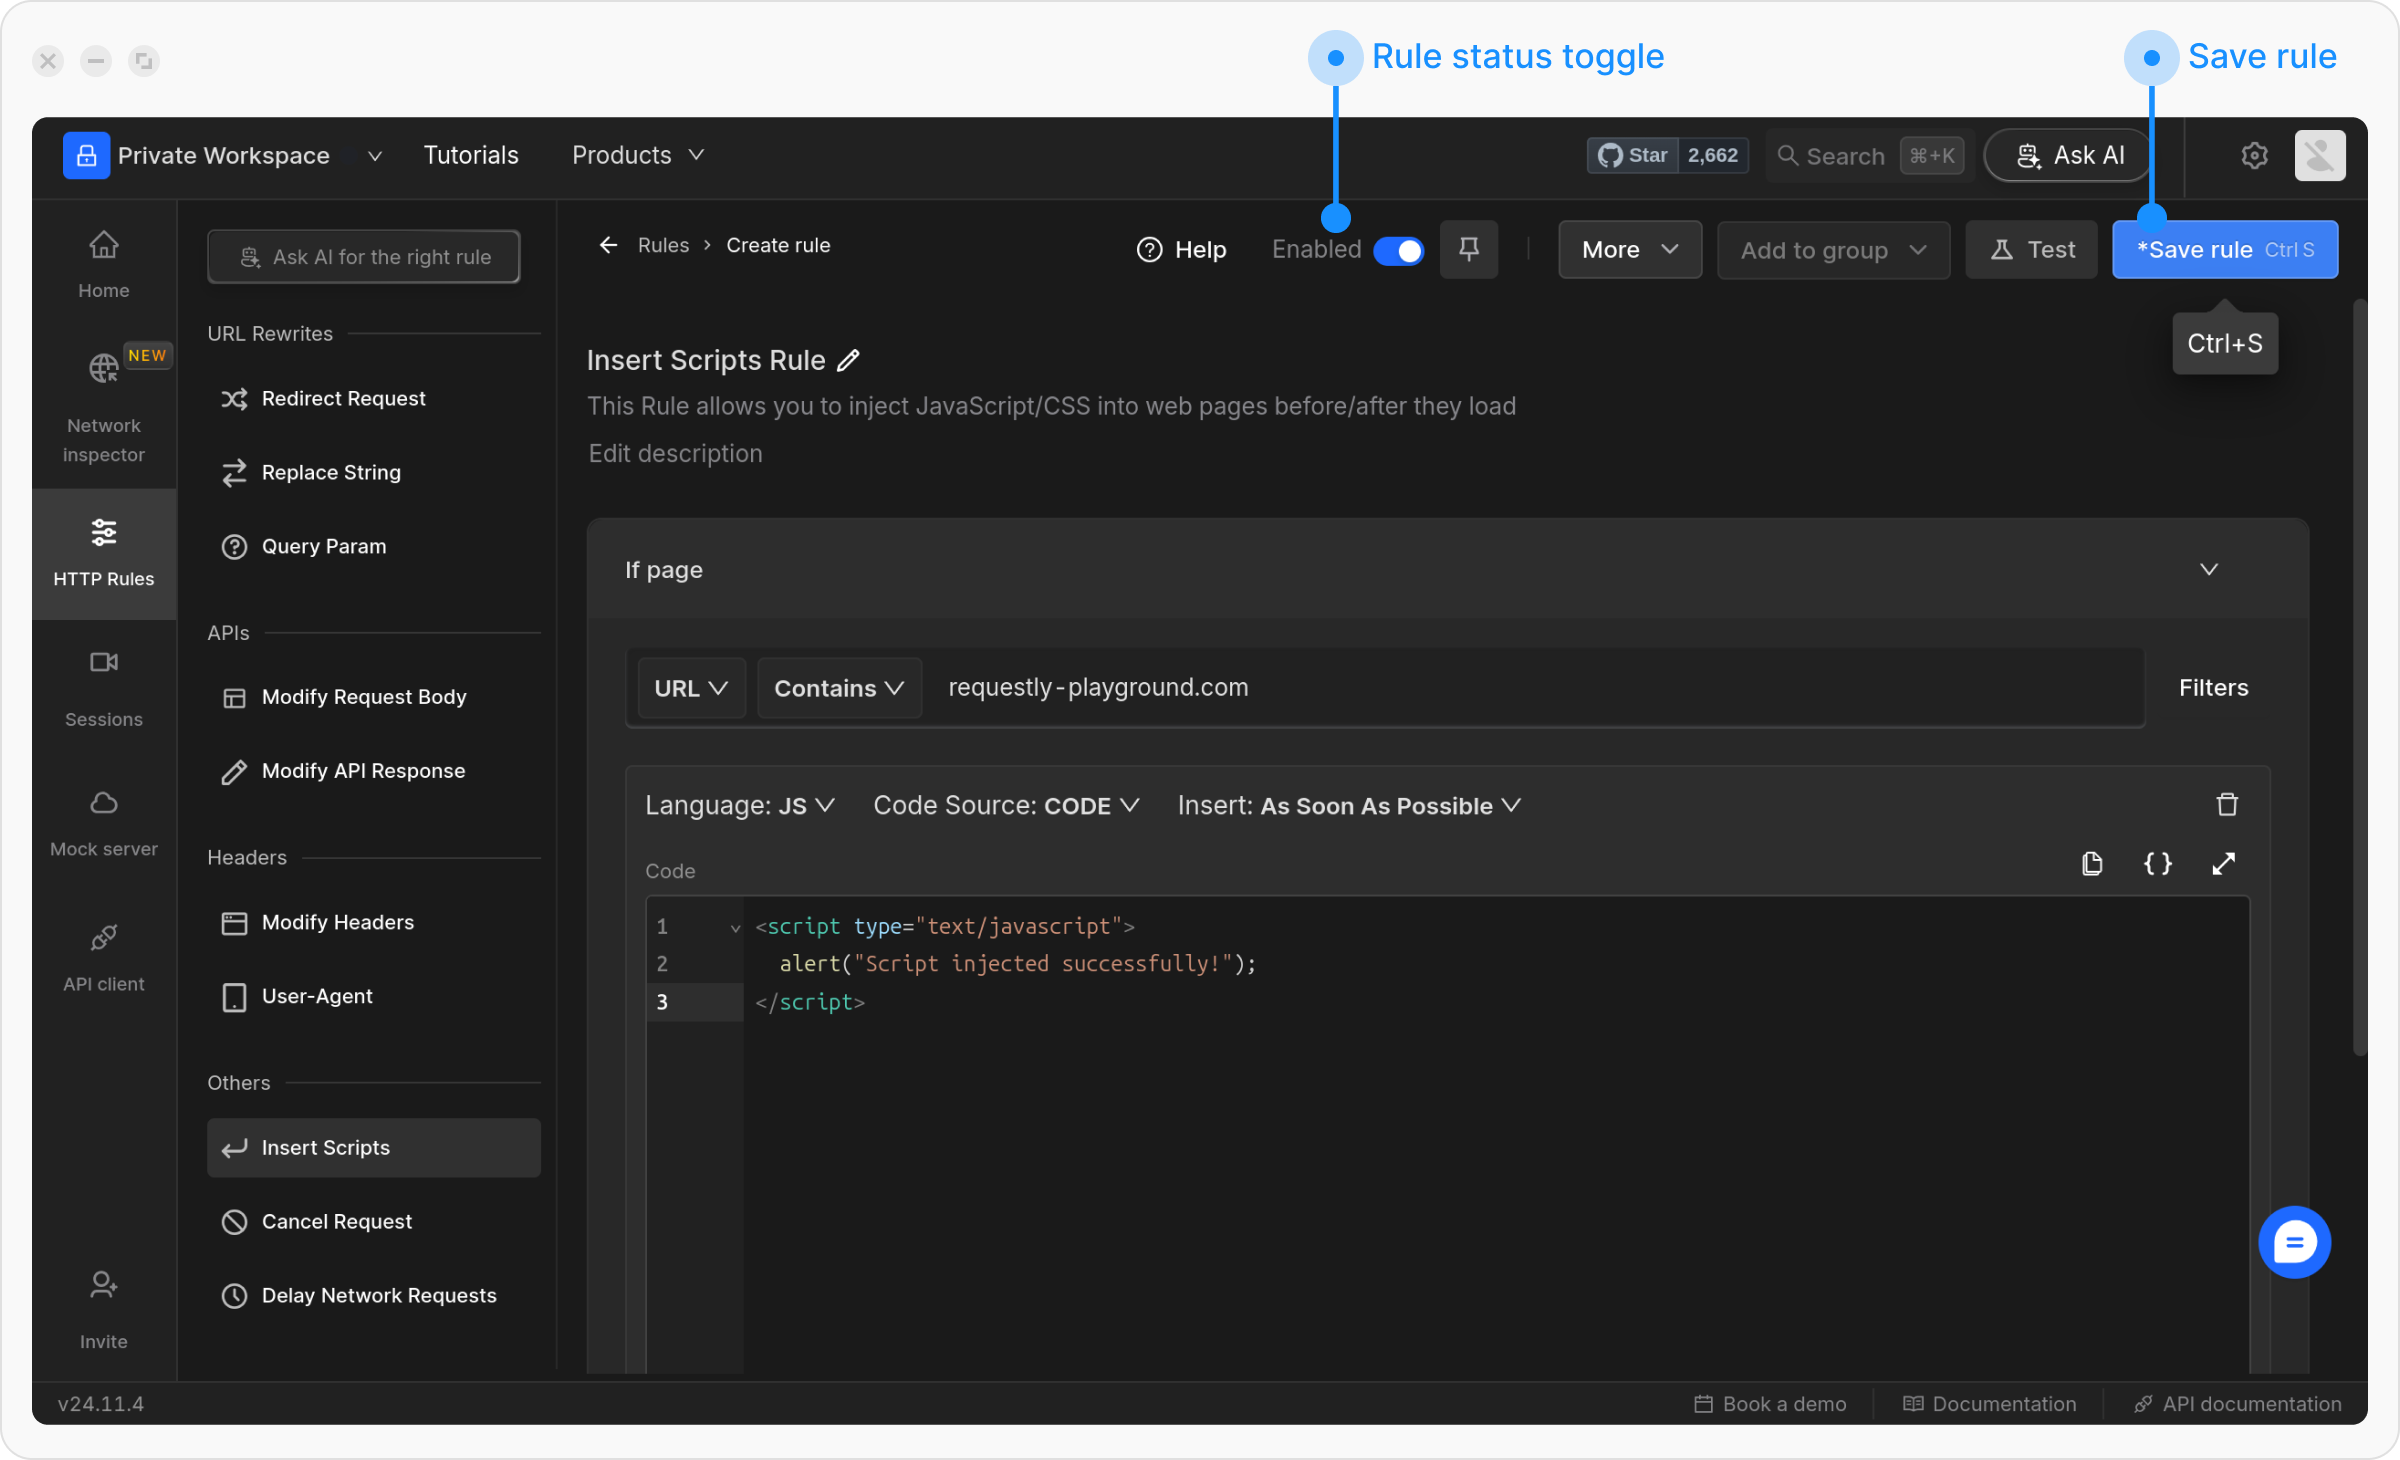Toggle the Enabled rule status switch
Screen dimensions: 2400x1460
point(1398,250)
